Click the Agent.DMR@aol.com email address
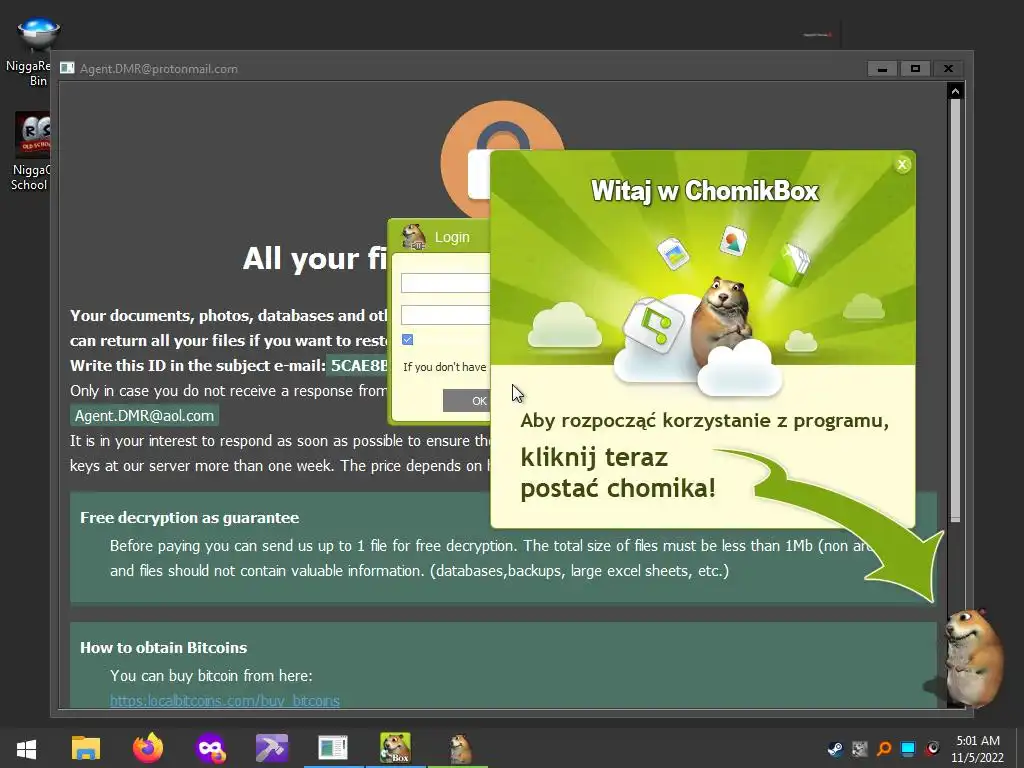1024x768 pixels. tap(144, 416)
